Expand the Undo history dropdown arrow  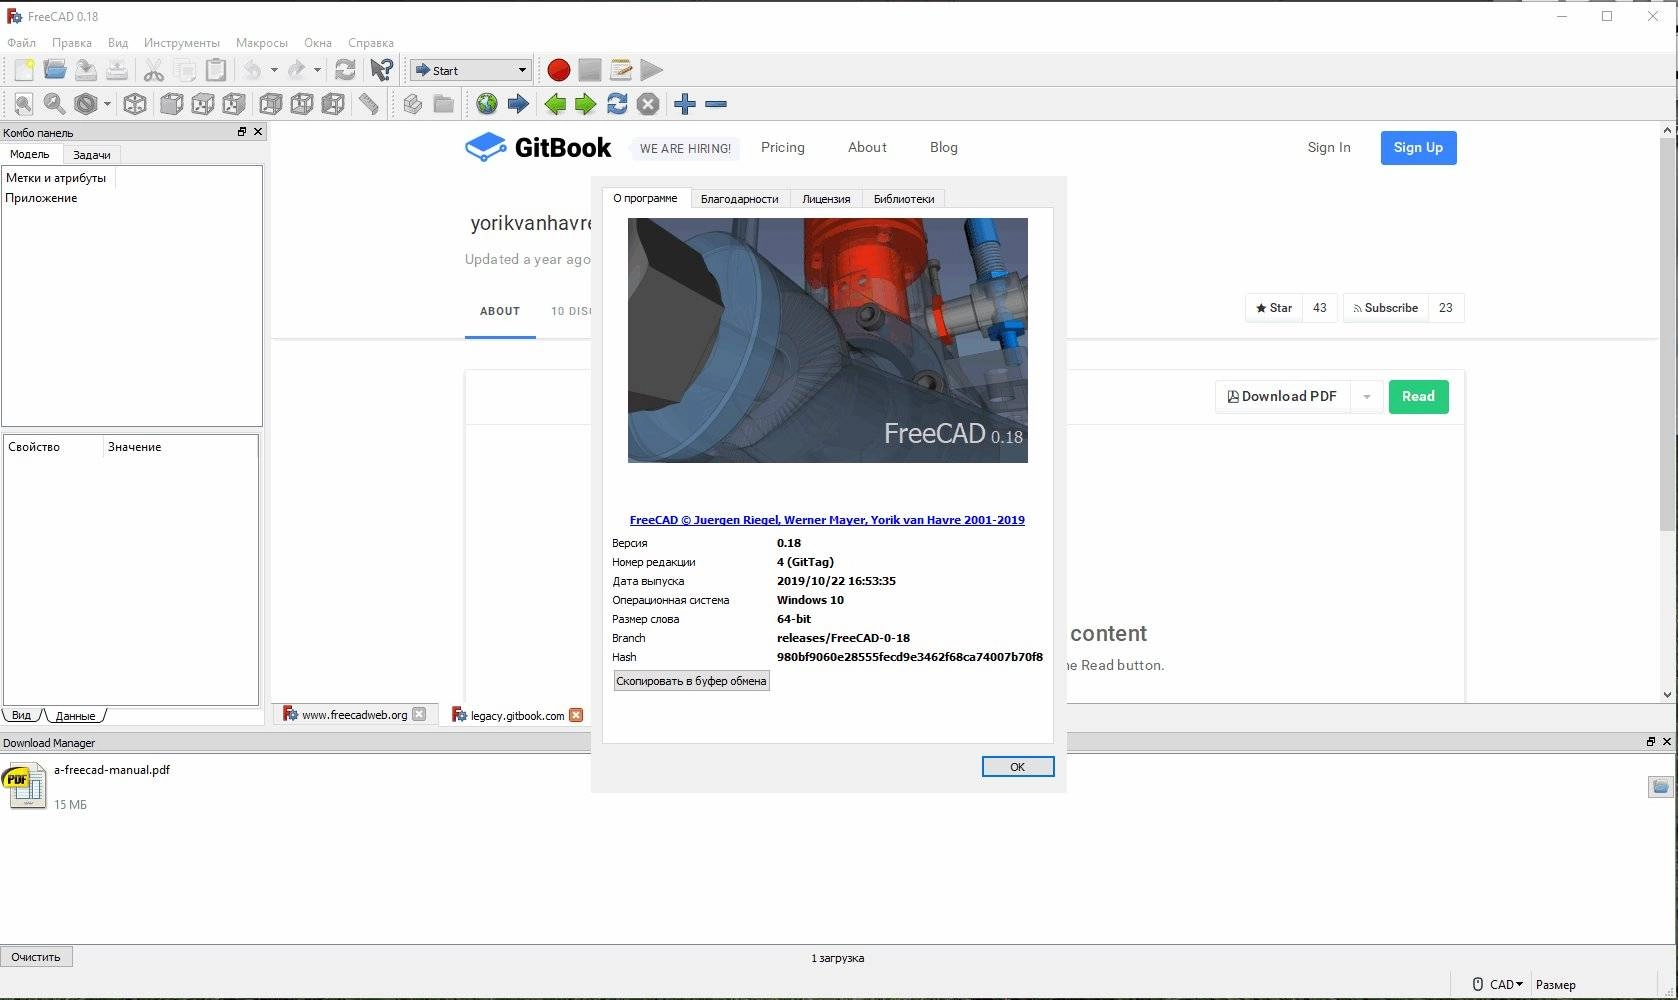pos(274,70)
